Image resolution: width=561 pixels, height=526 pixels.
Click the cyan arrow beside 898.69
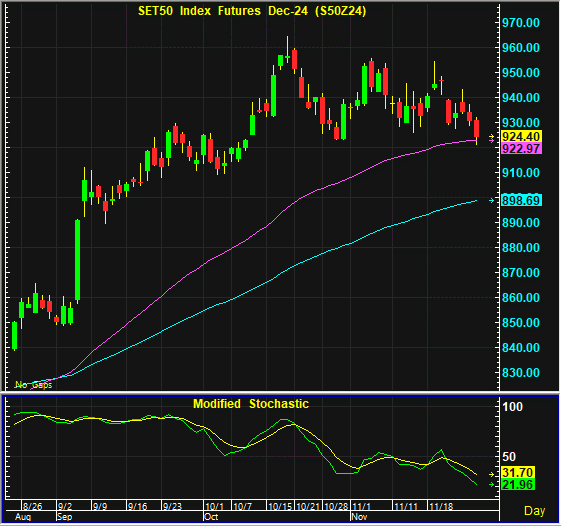(x=492, y=200)
